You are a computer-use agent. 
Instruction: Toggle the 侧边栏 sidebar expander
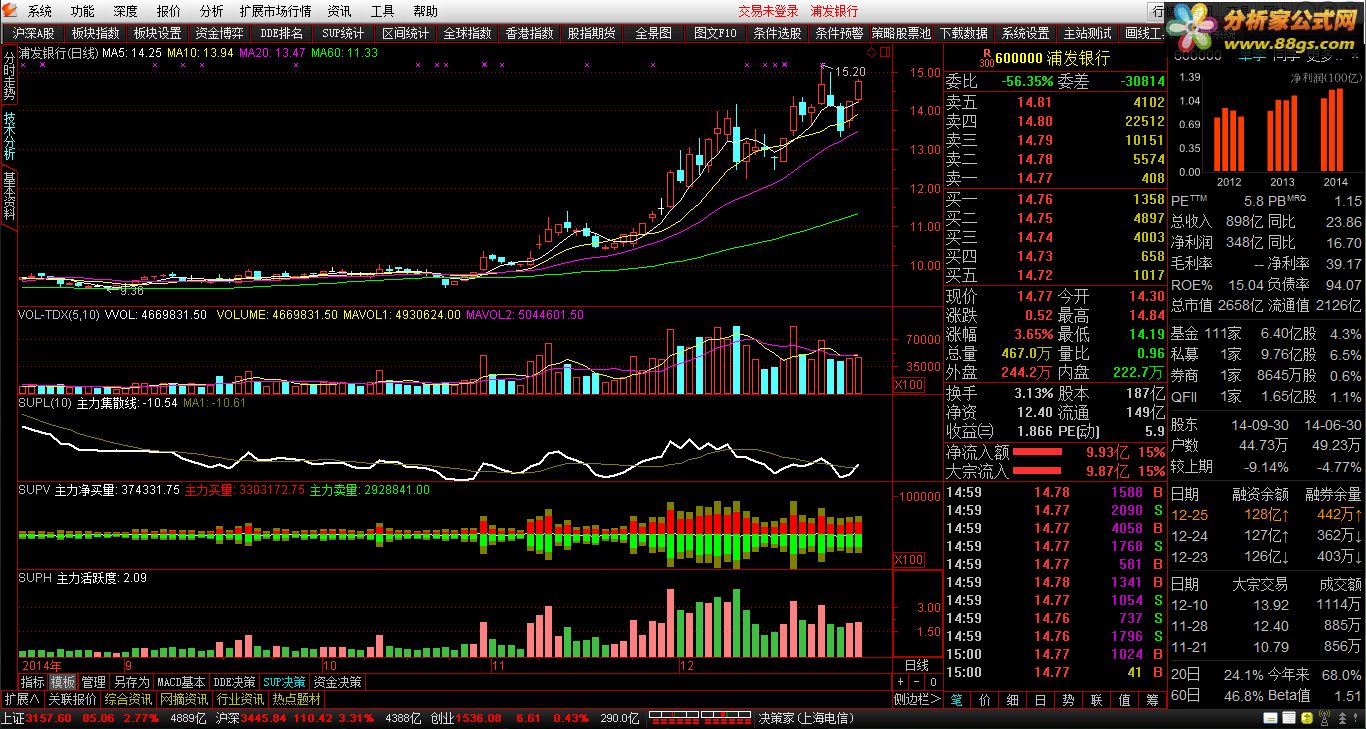coord(918,699)
